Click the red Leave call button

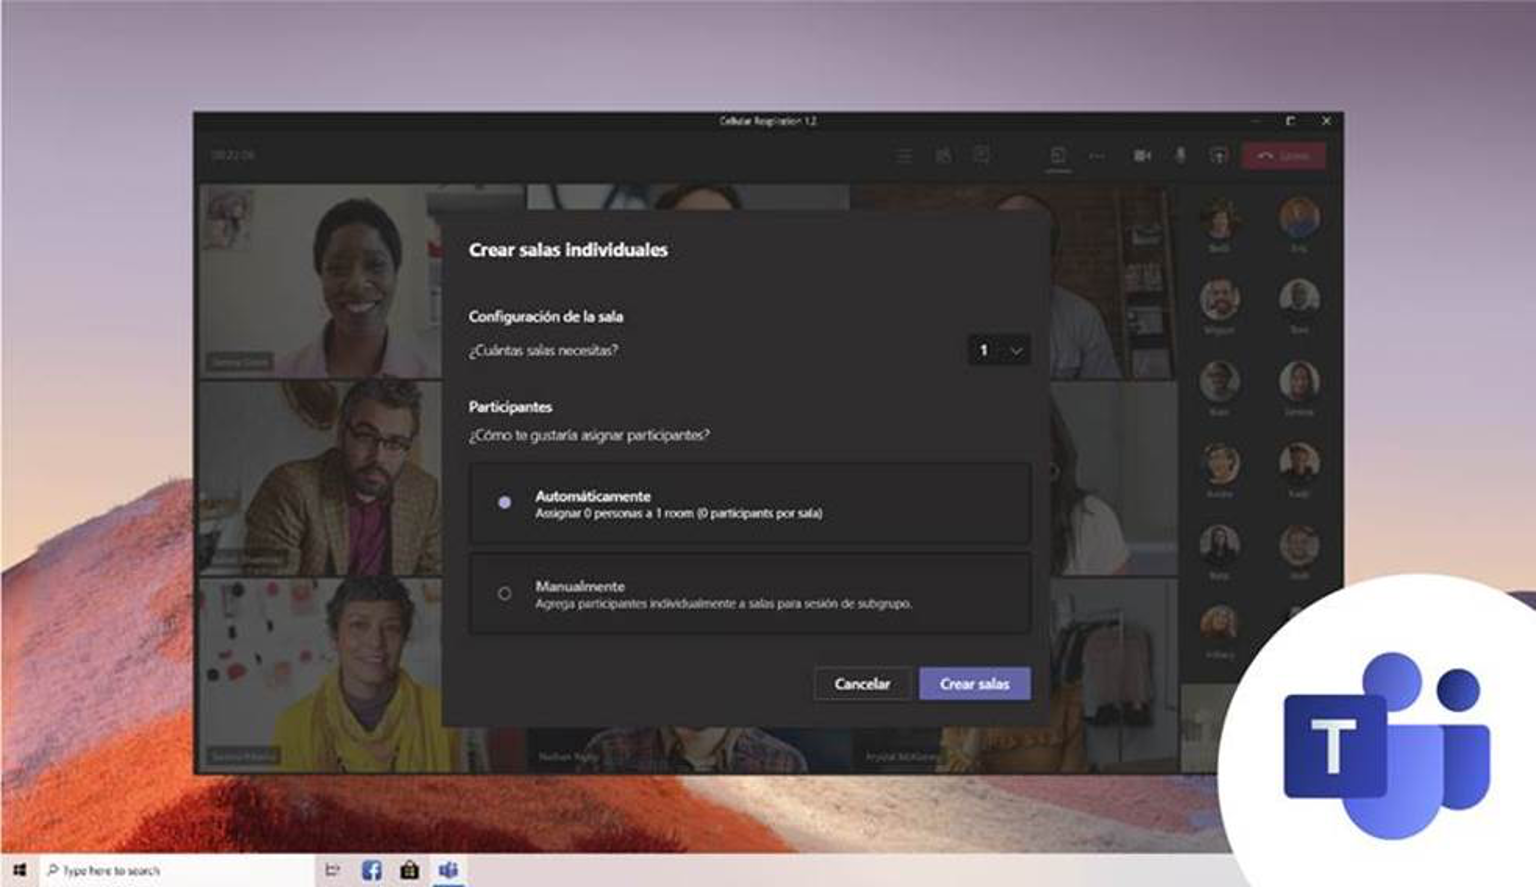pyautogui.click(x=1284, y=156)
